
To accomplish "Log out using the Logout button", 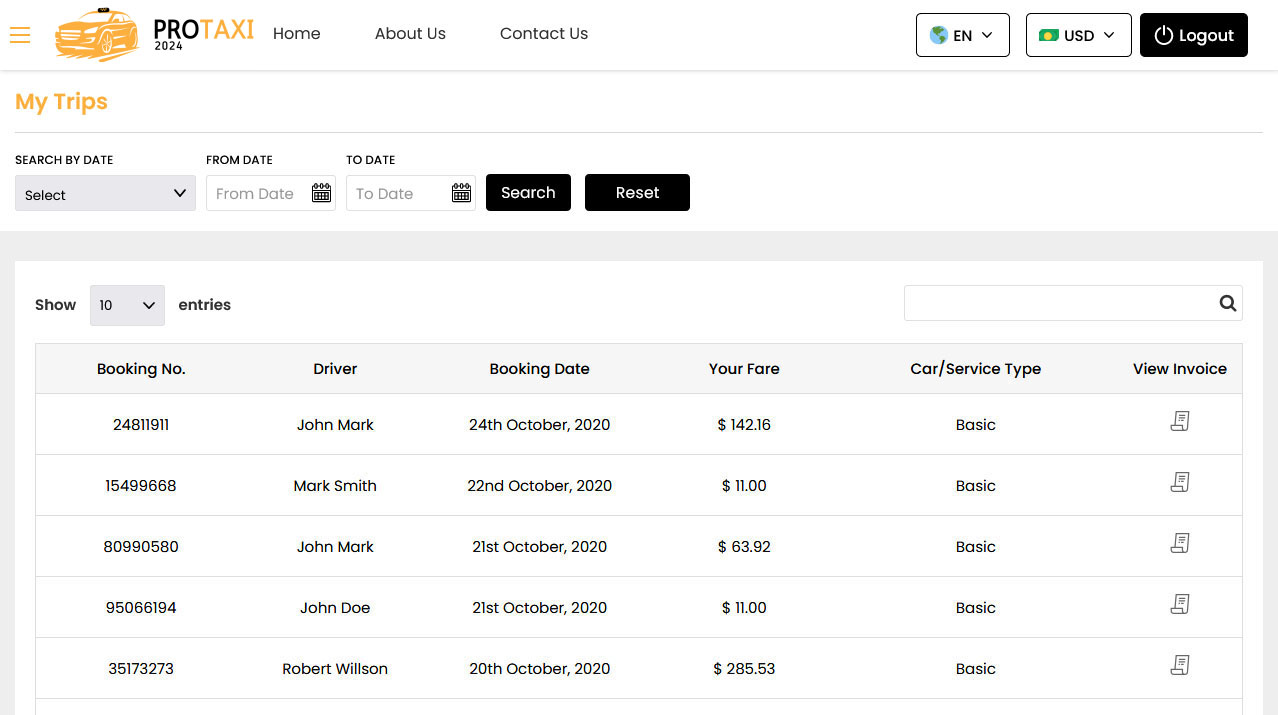I will (1194, 35).
